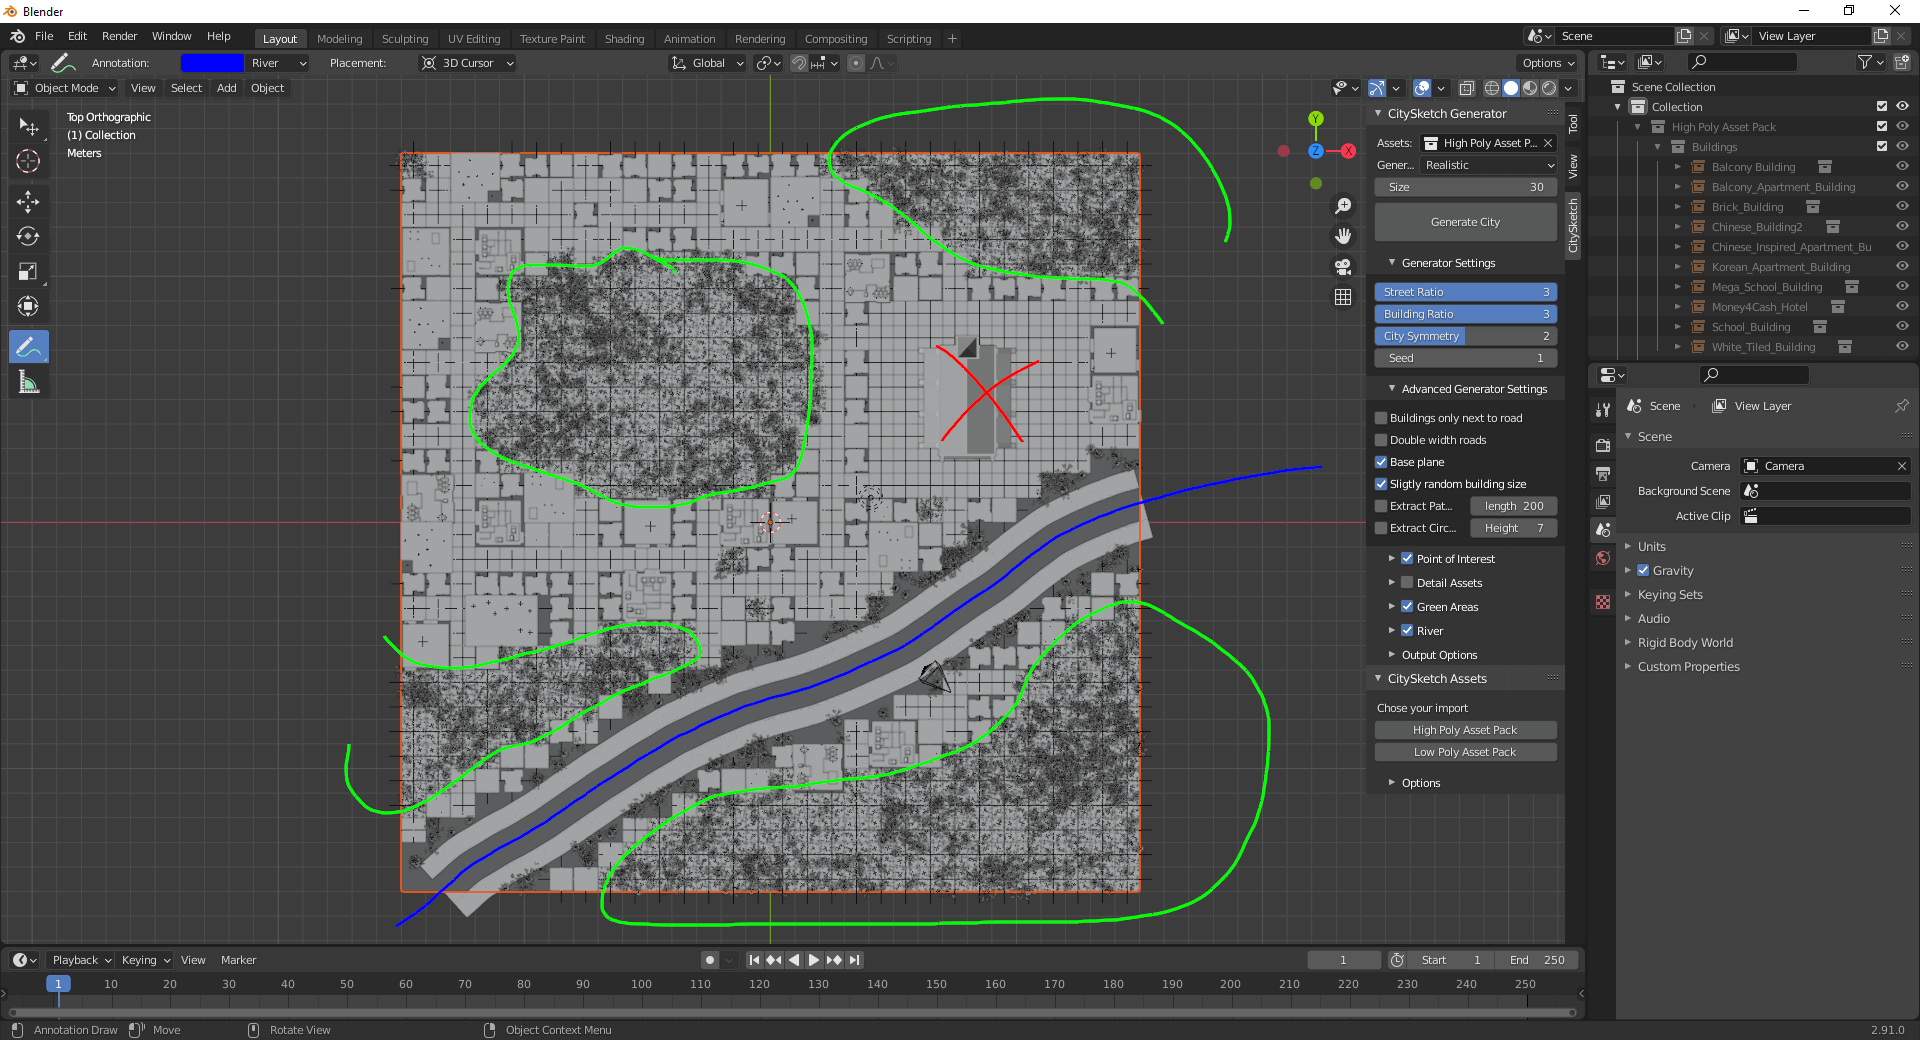Toggle the Green Areas checkbox
Screen dimensions: 1920x1040
pos(1407,607)
